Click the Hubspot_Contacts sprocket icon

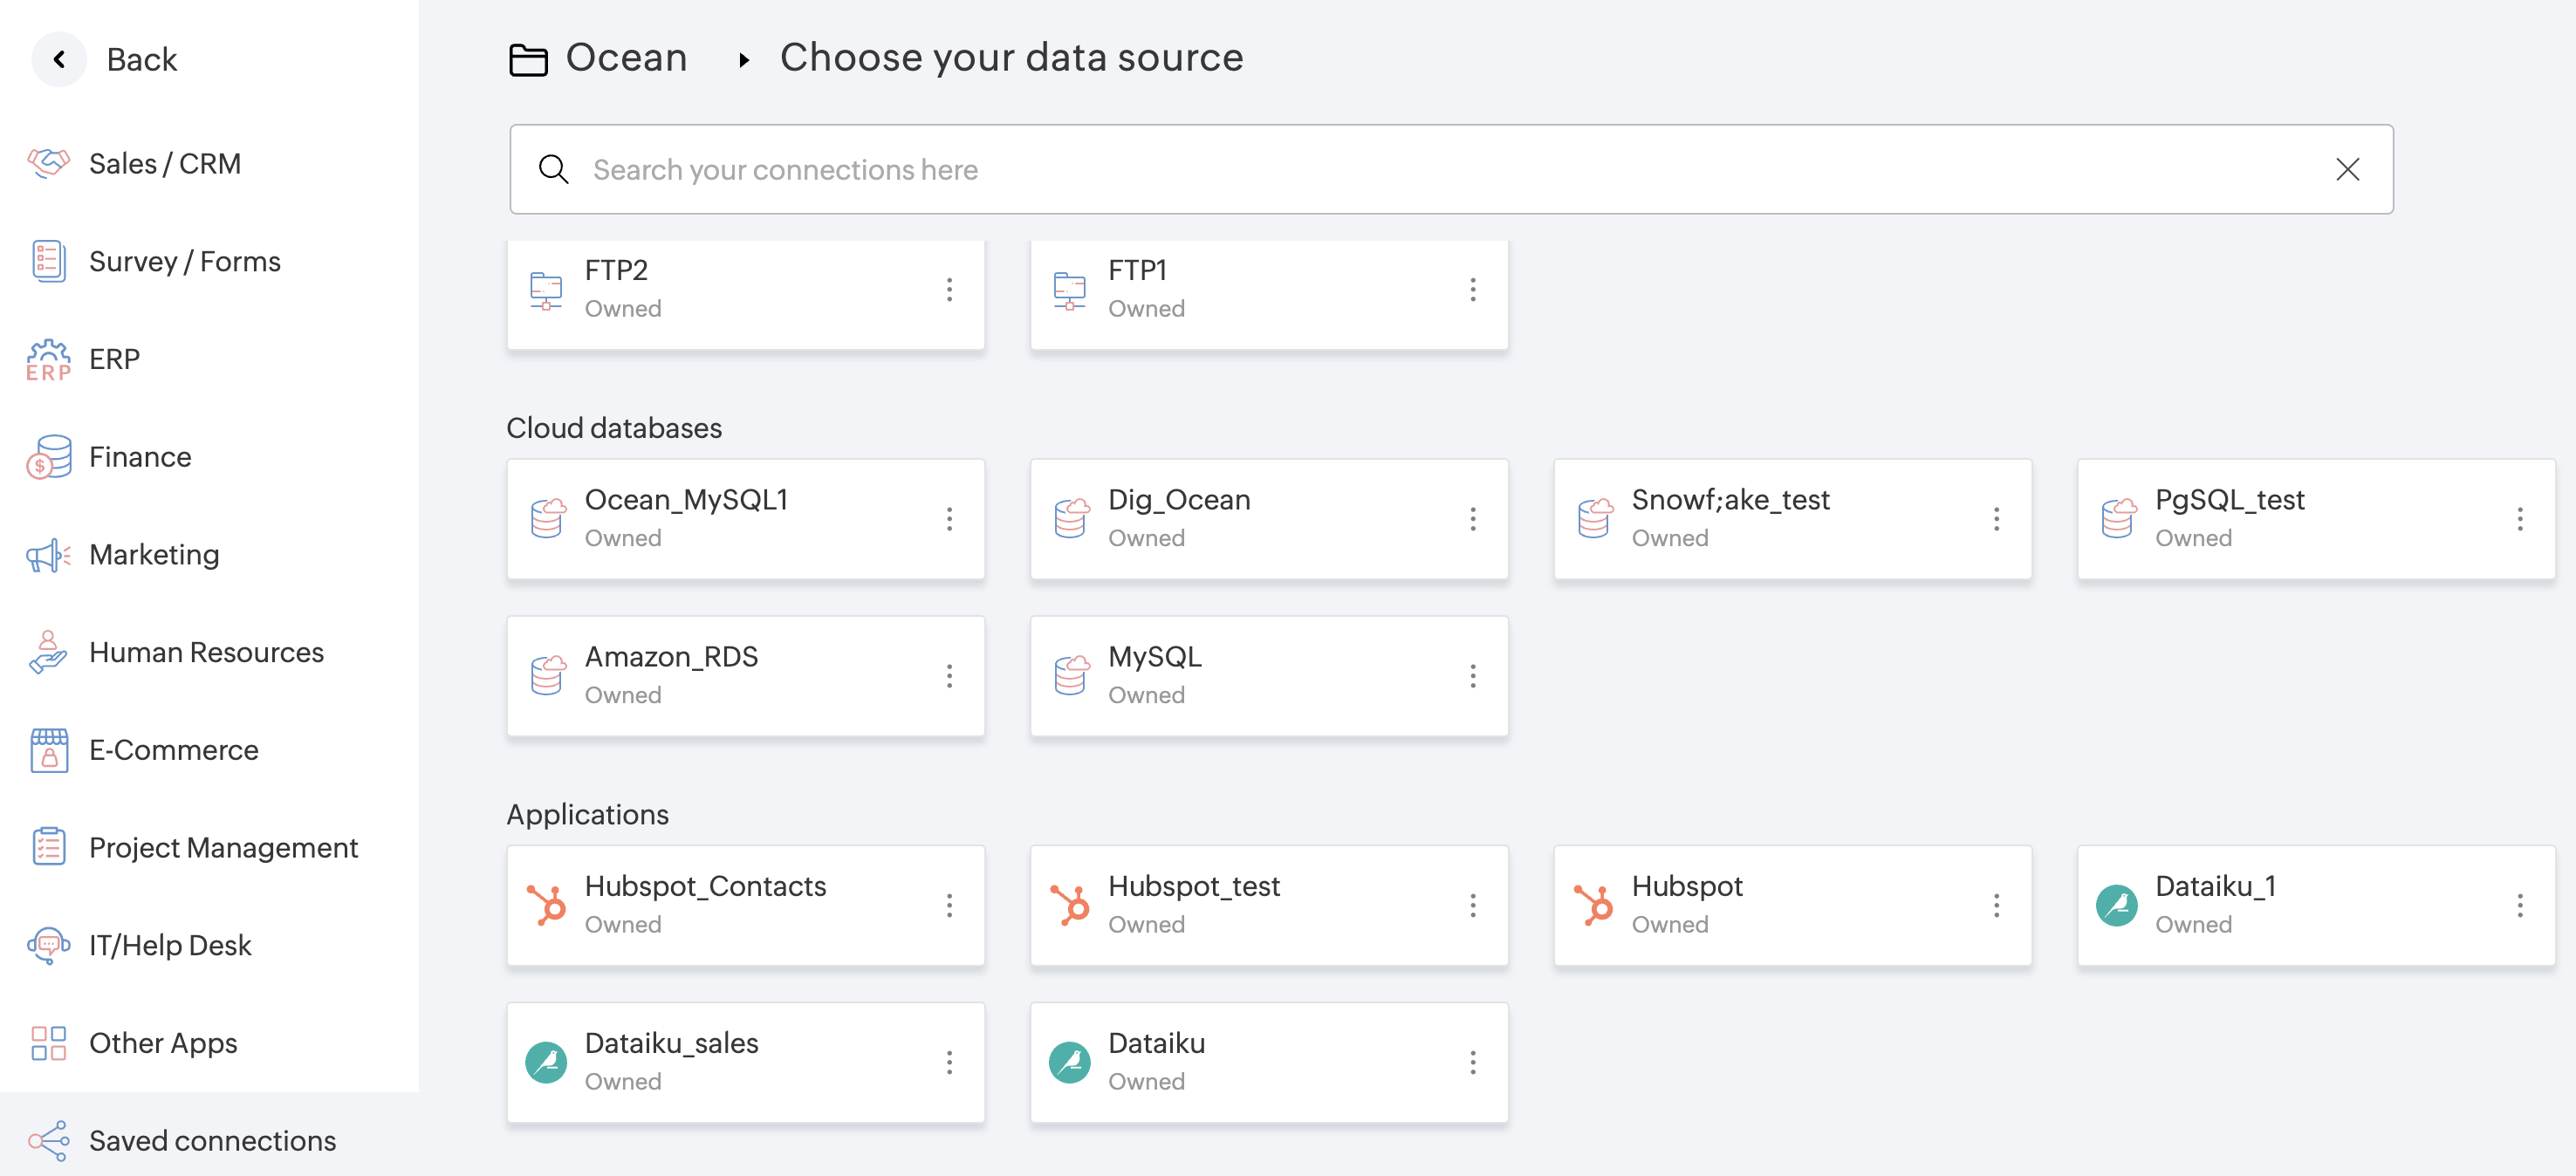(547, 905)
